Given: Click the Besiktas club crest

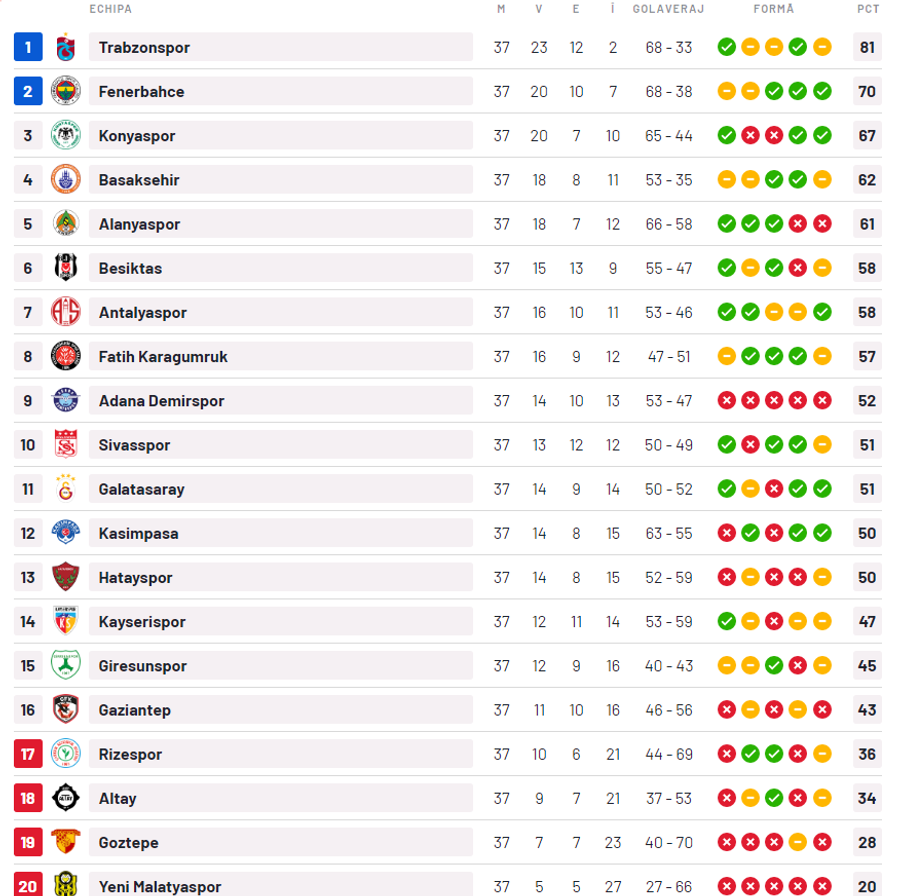Looking at the screenshot, I should (65, 267).
